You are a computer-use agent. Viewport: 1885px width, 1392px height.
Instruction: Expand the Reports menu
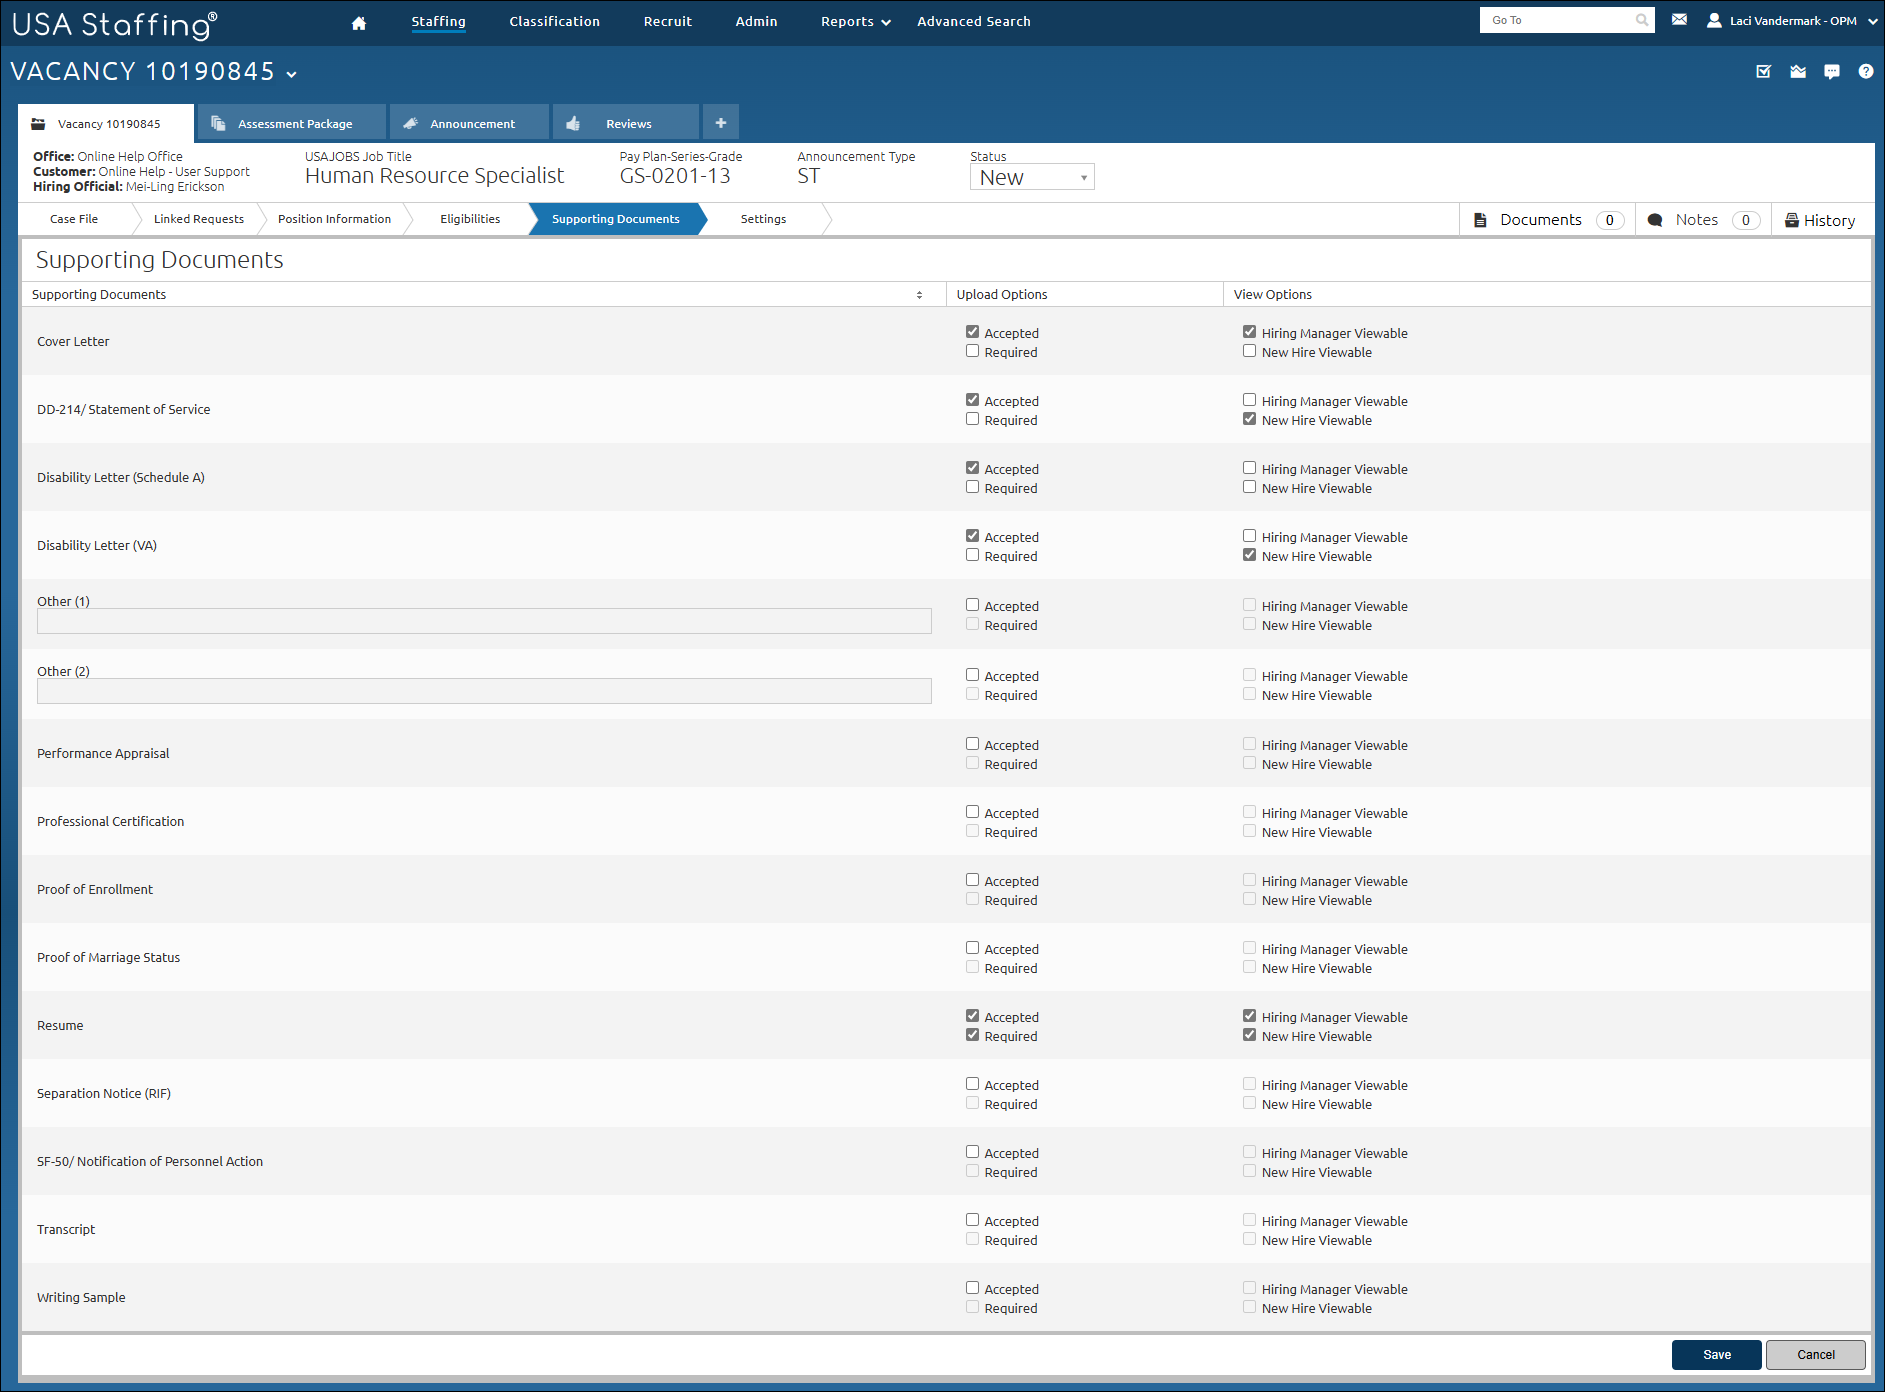855,22
